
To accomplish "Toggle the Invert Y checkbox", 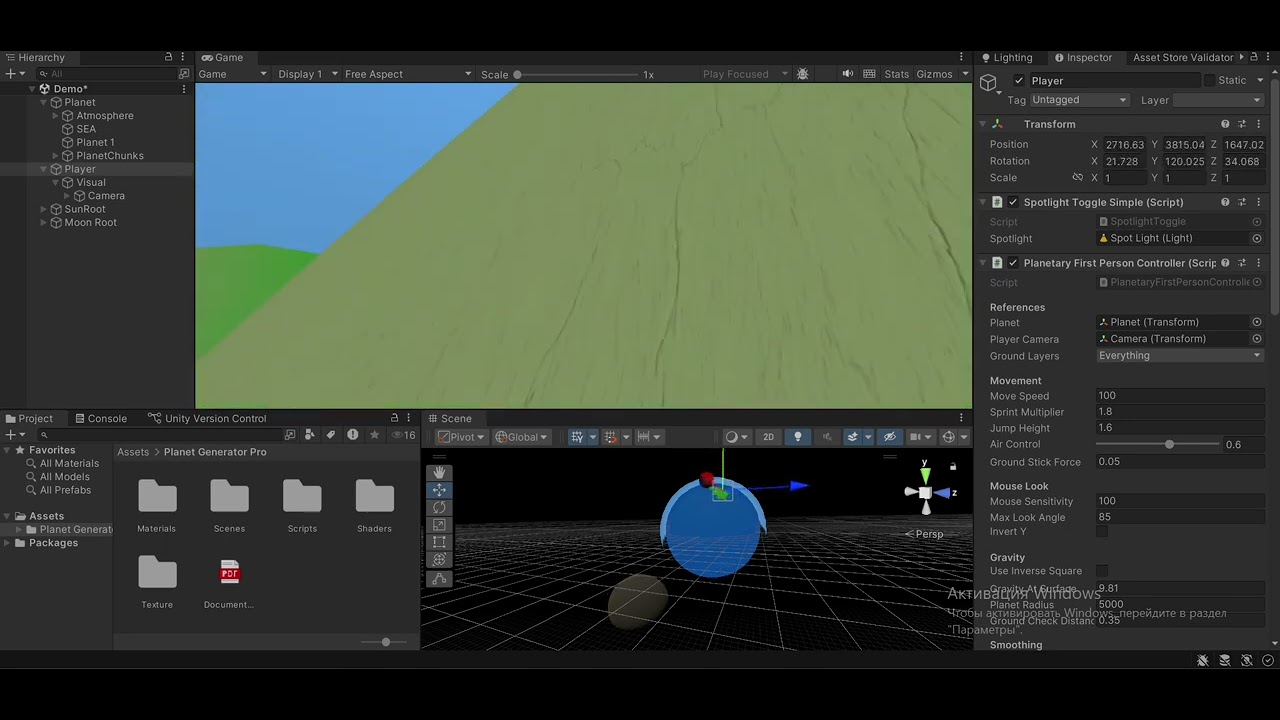I will pos(1102,532).
